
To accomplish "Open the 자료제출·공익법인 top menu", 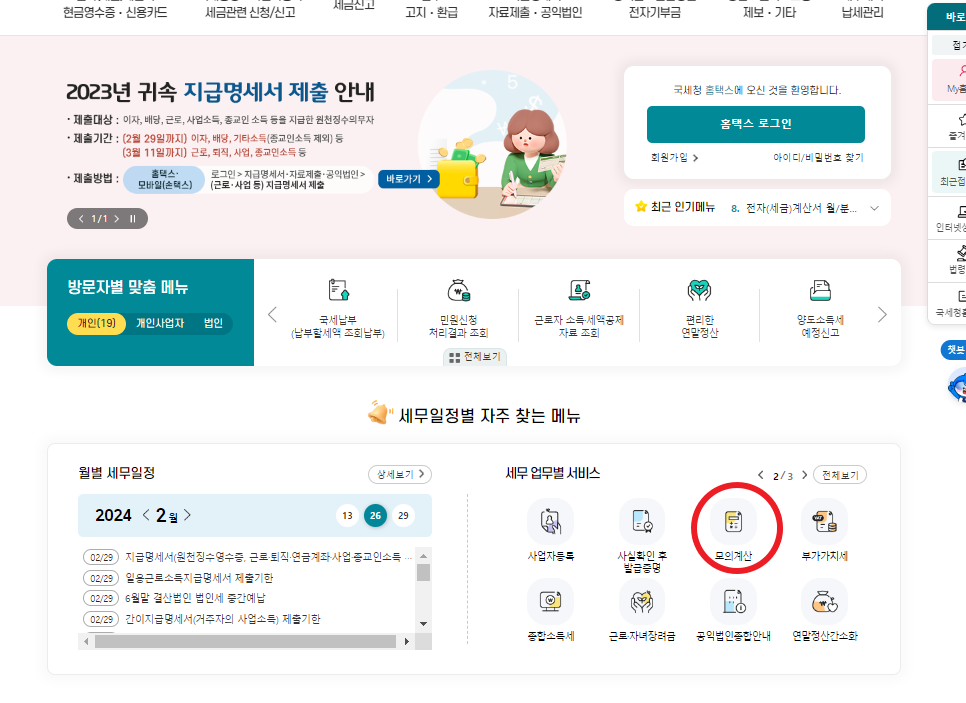I will tap(535, 12).
